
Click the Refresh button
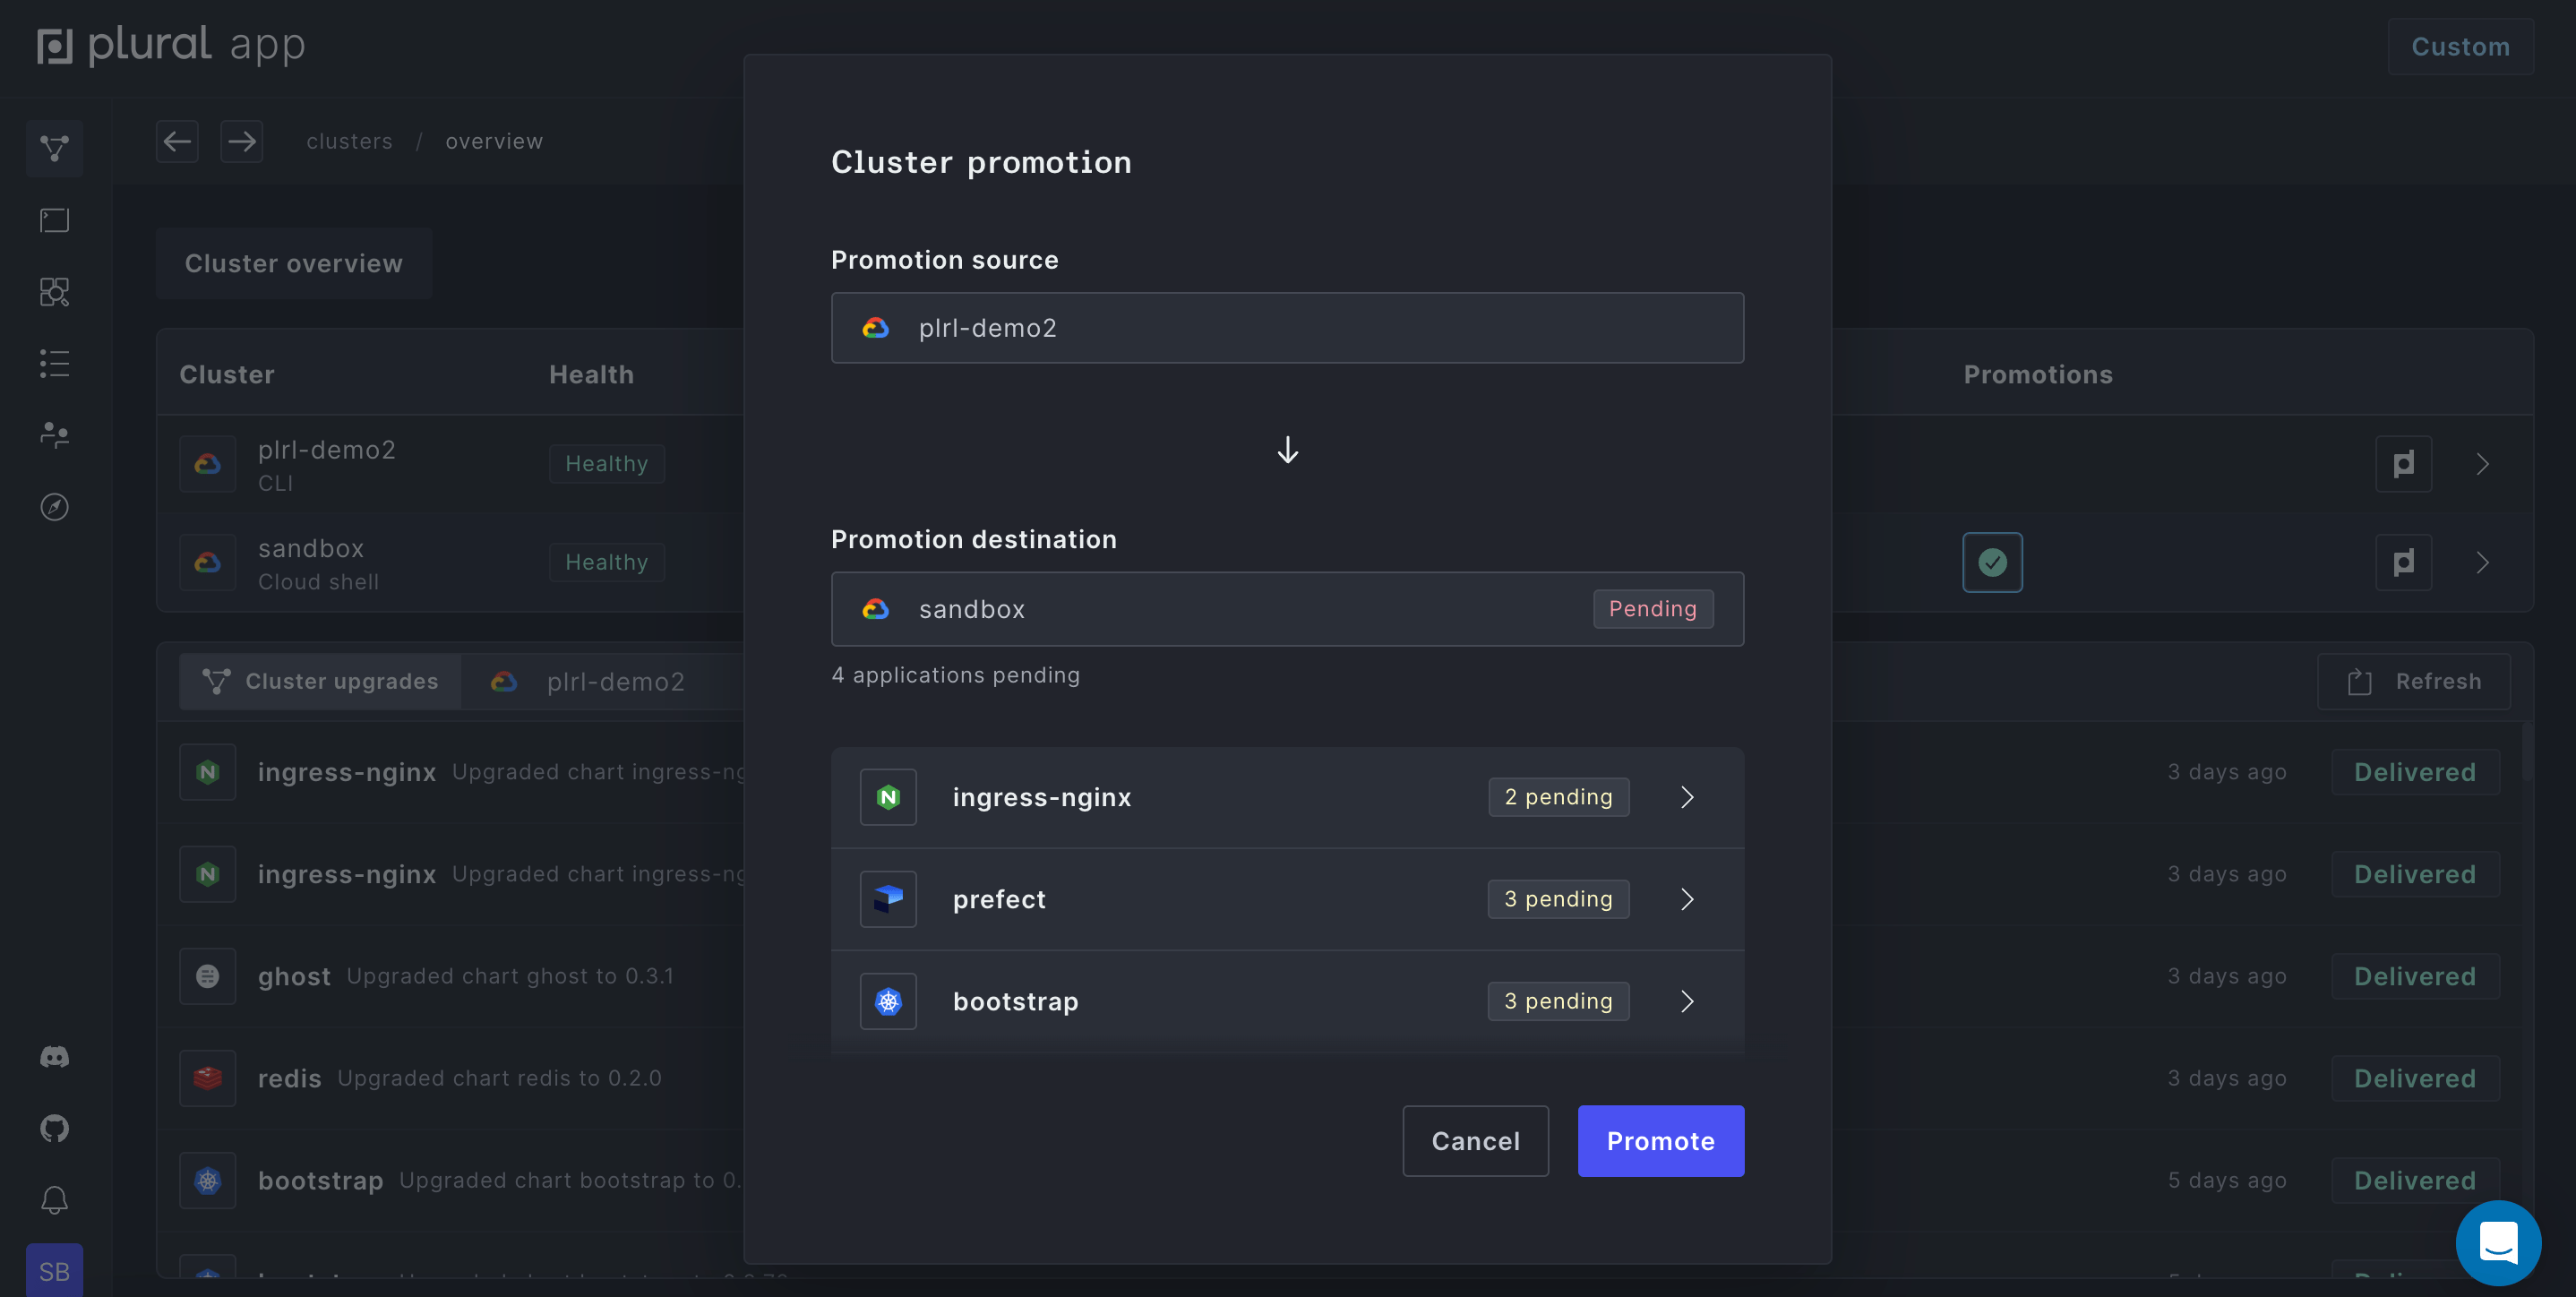pyautogui.click(x=2413, y=681)
